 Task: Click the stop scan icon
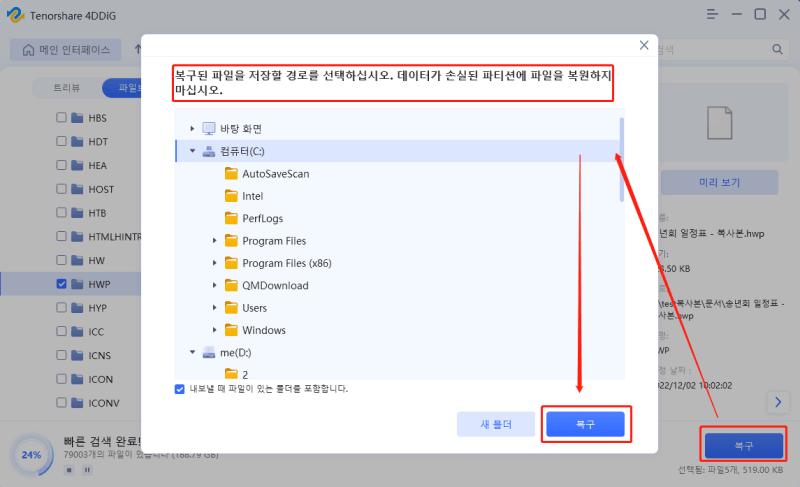pos(69,470)
